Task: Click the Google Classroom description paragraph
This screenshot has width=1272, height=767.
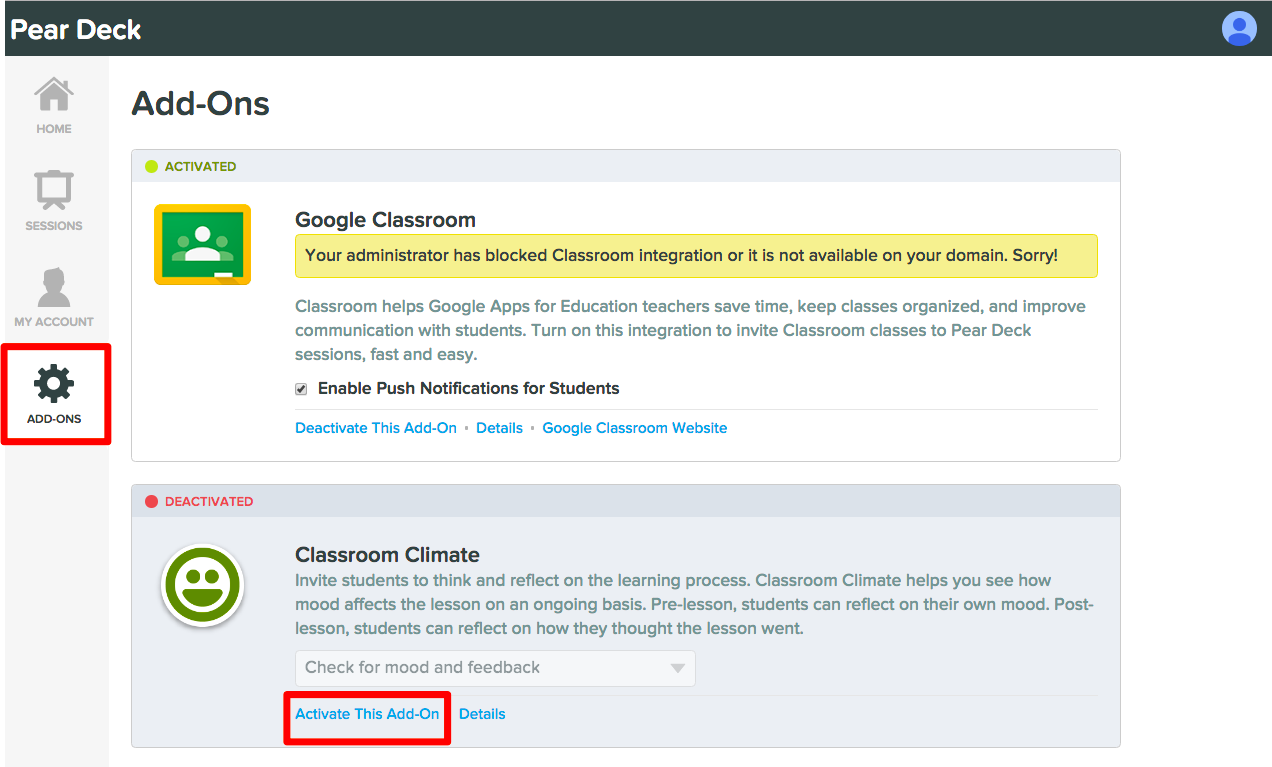Action: (690, 330)
